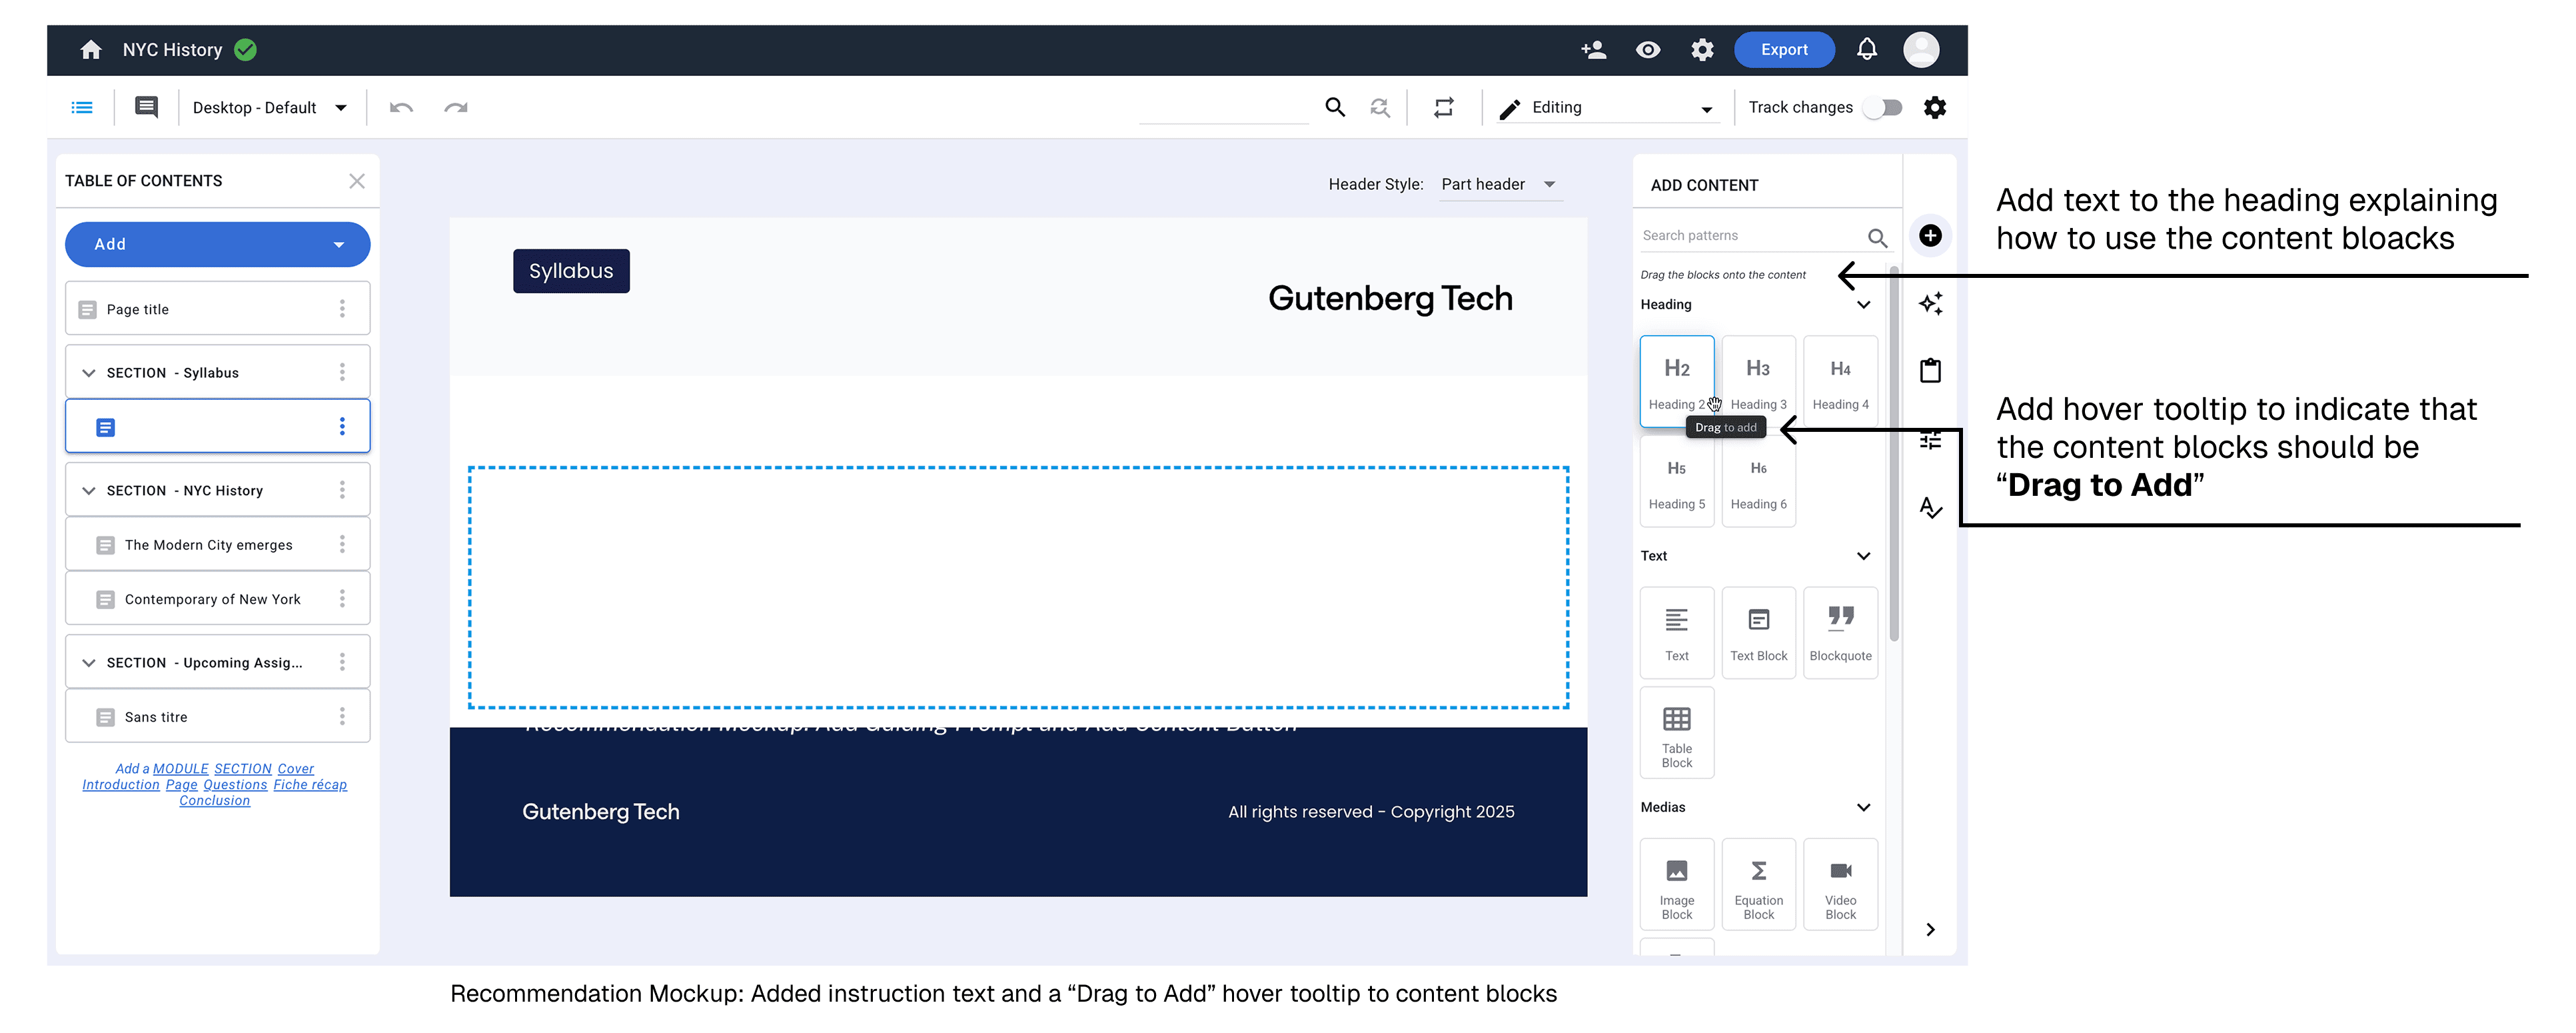Toggle preview with the eye icon

point(1647,50)
